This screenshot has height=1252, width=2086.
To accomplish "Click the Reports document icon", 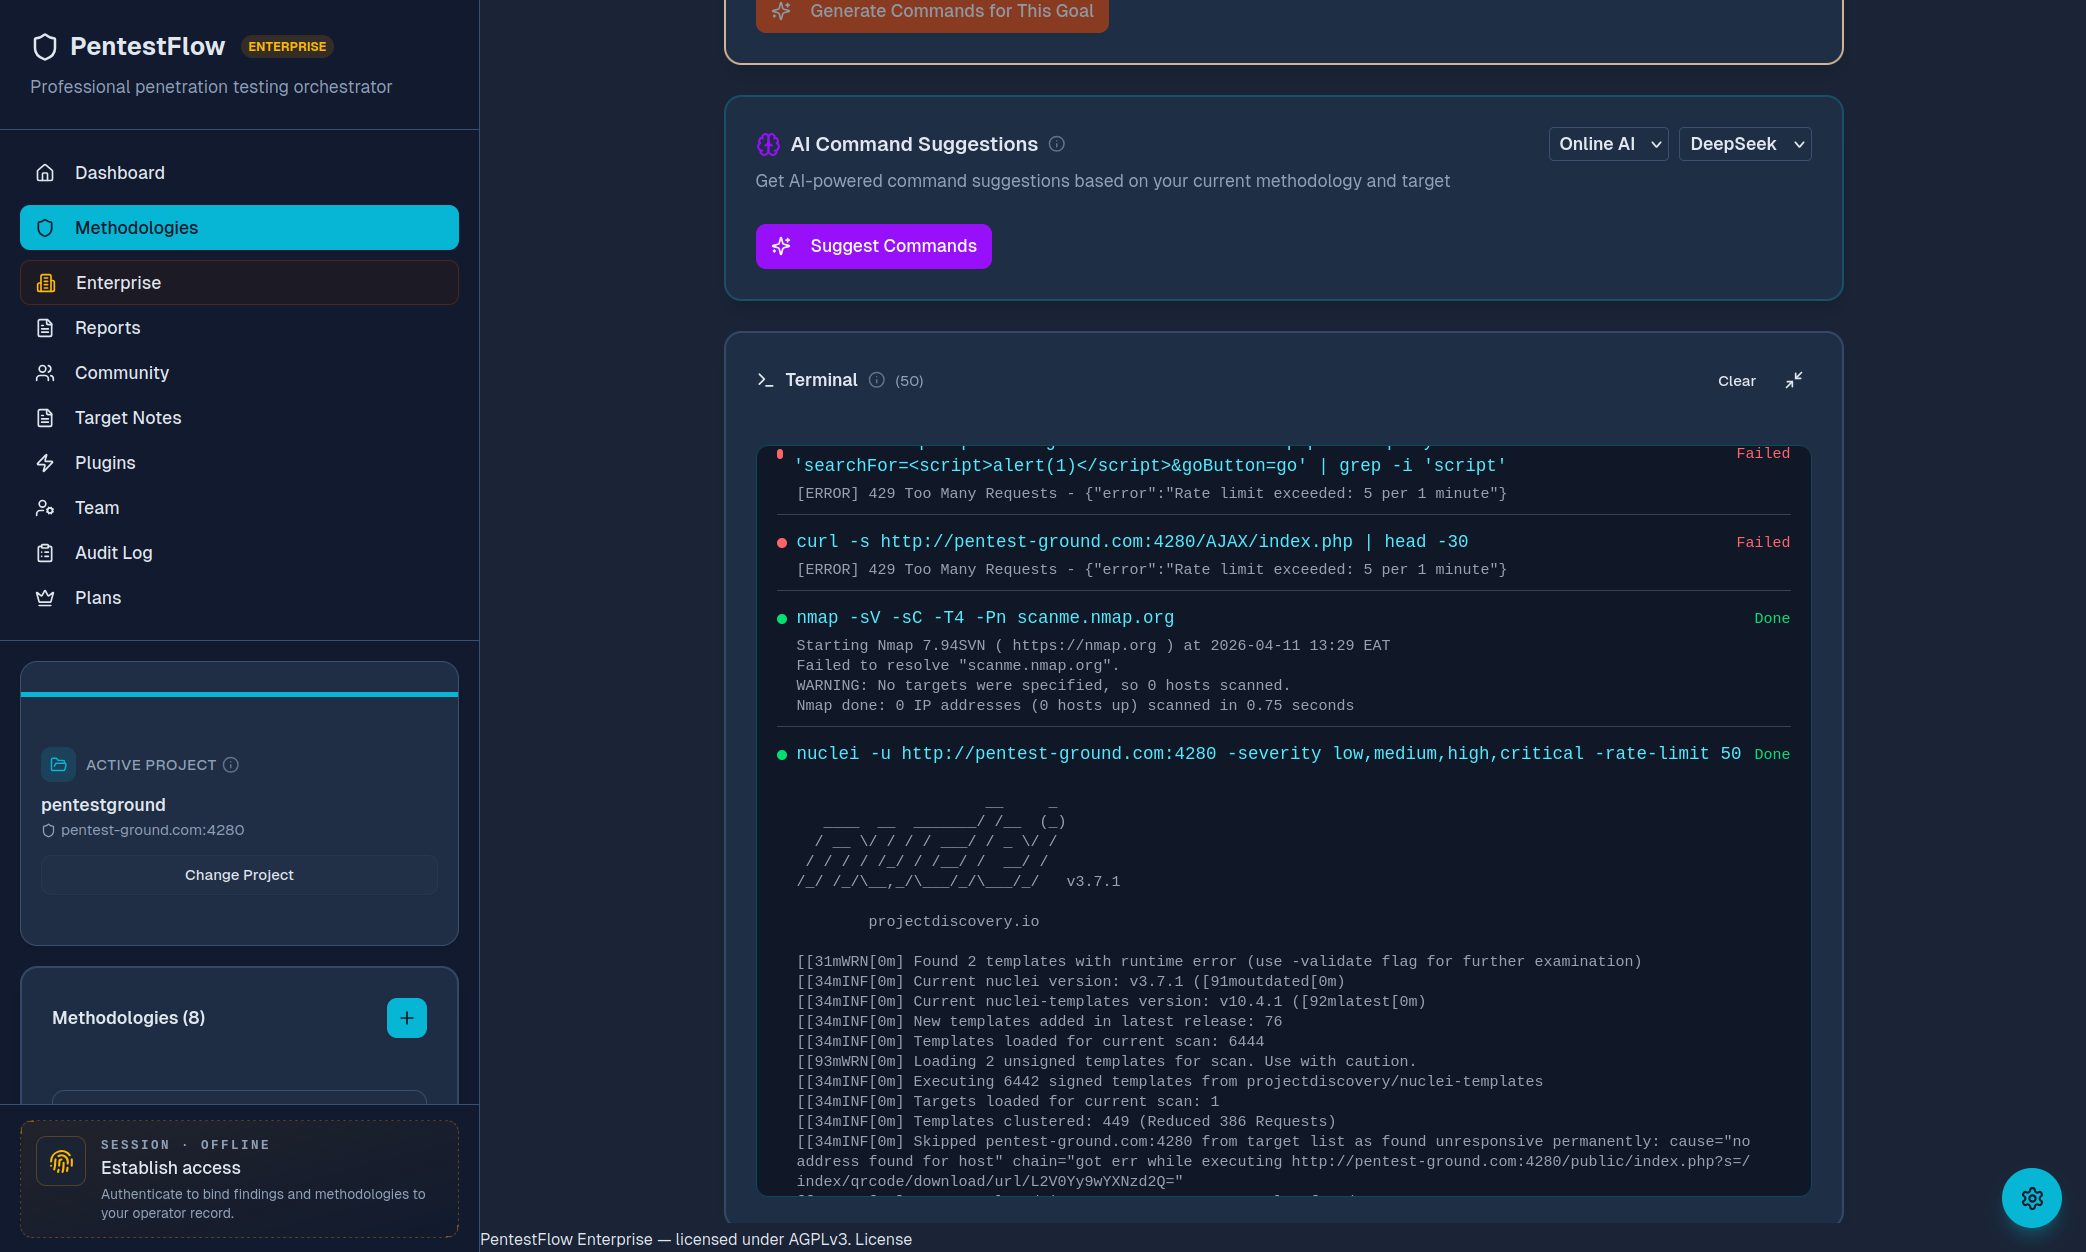I will [45, 328].
